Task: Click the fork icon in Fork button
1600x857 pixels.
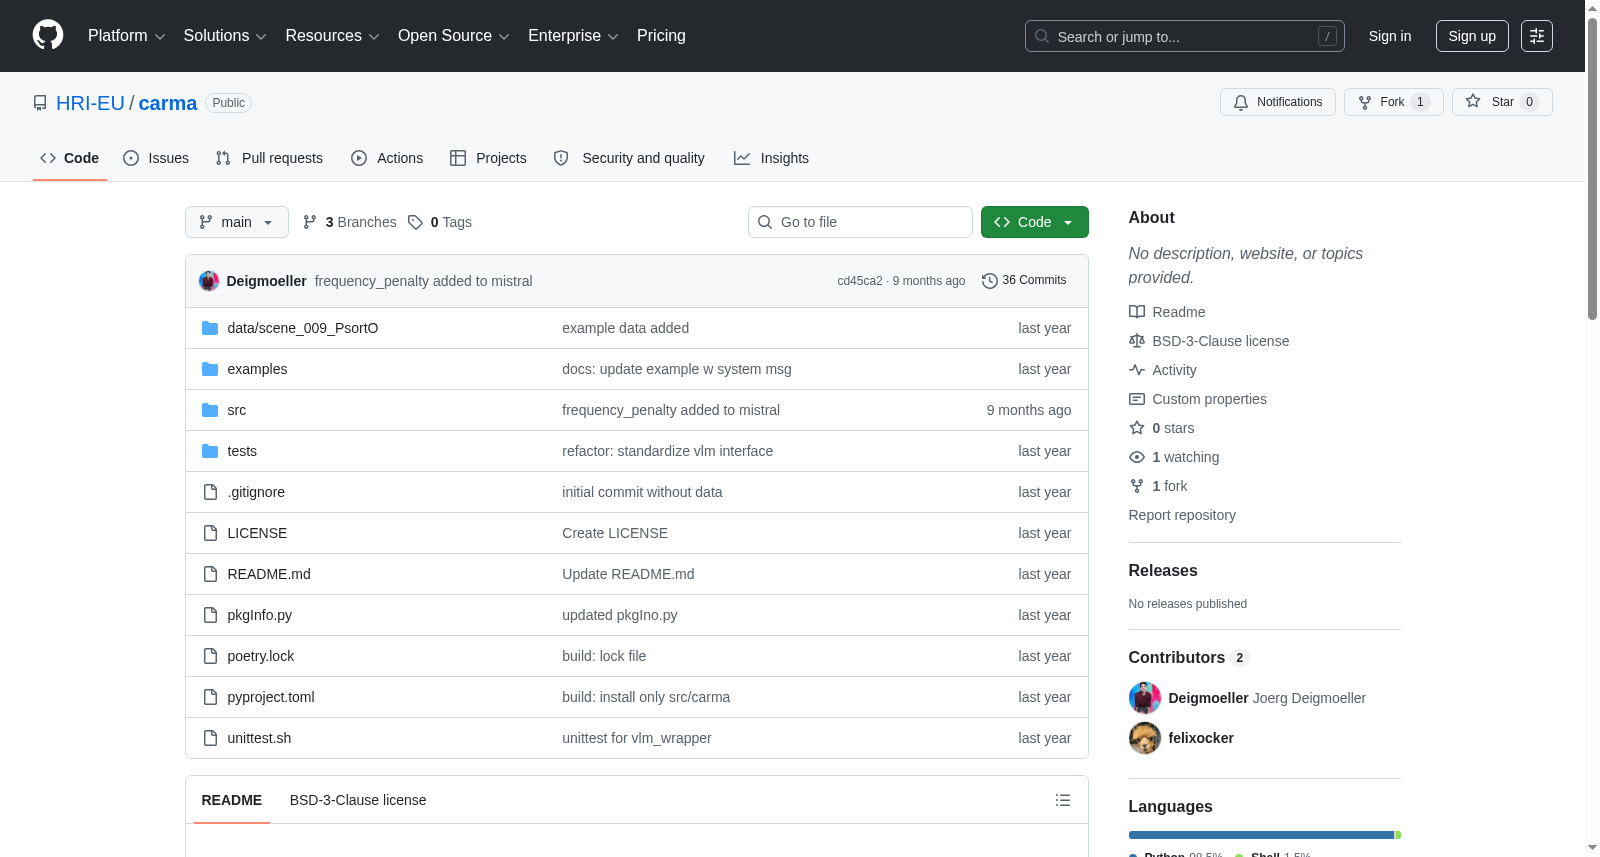Action: [1365, 102]
